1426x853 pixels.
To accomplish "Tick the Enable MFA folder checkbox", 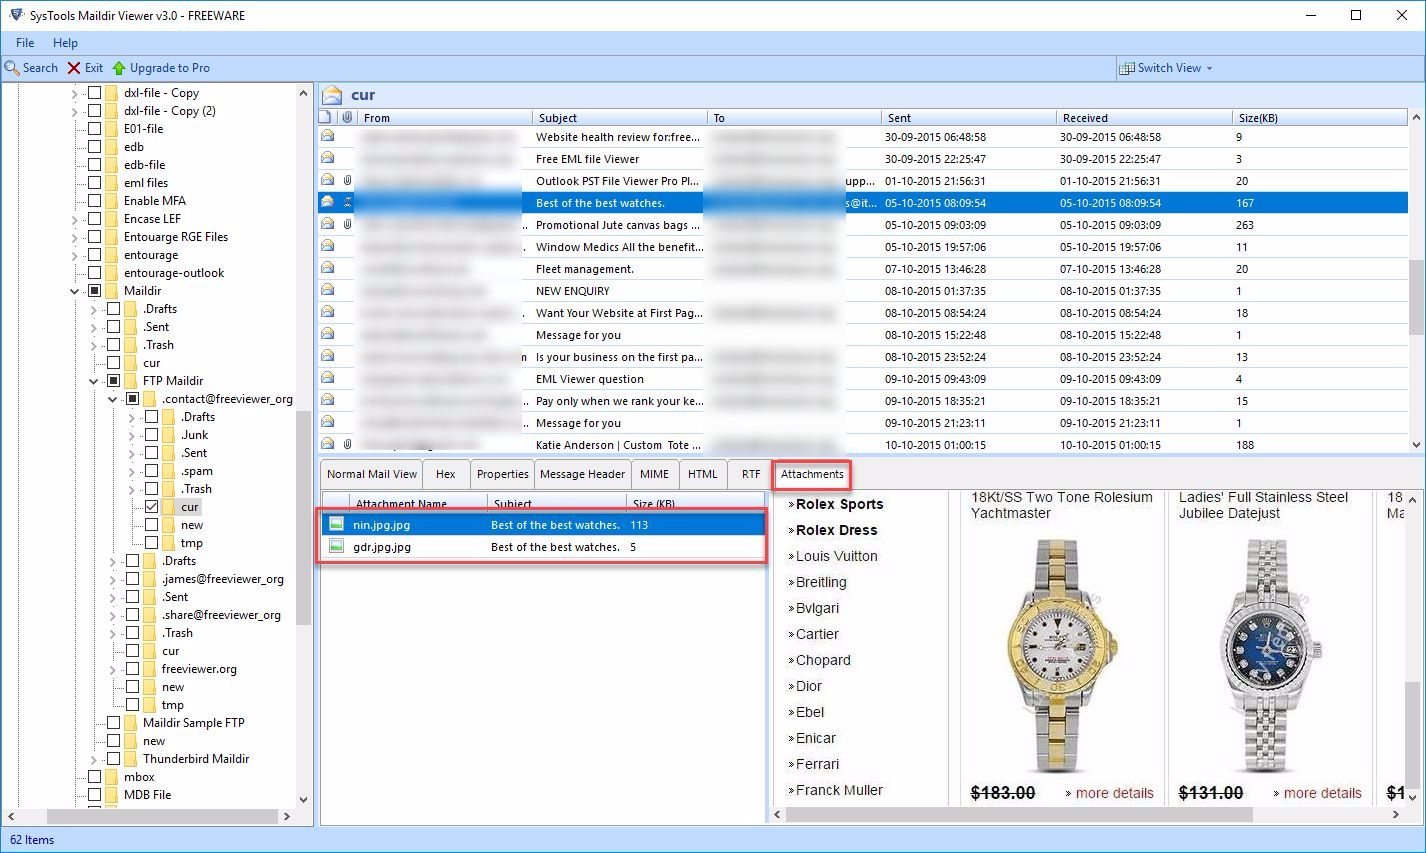I will point(95,201).
